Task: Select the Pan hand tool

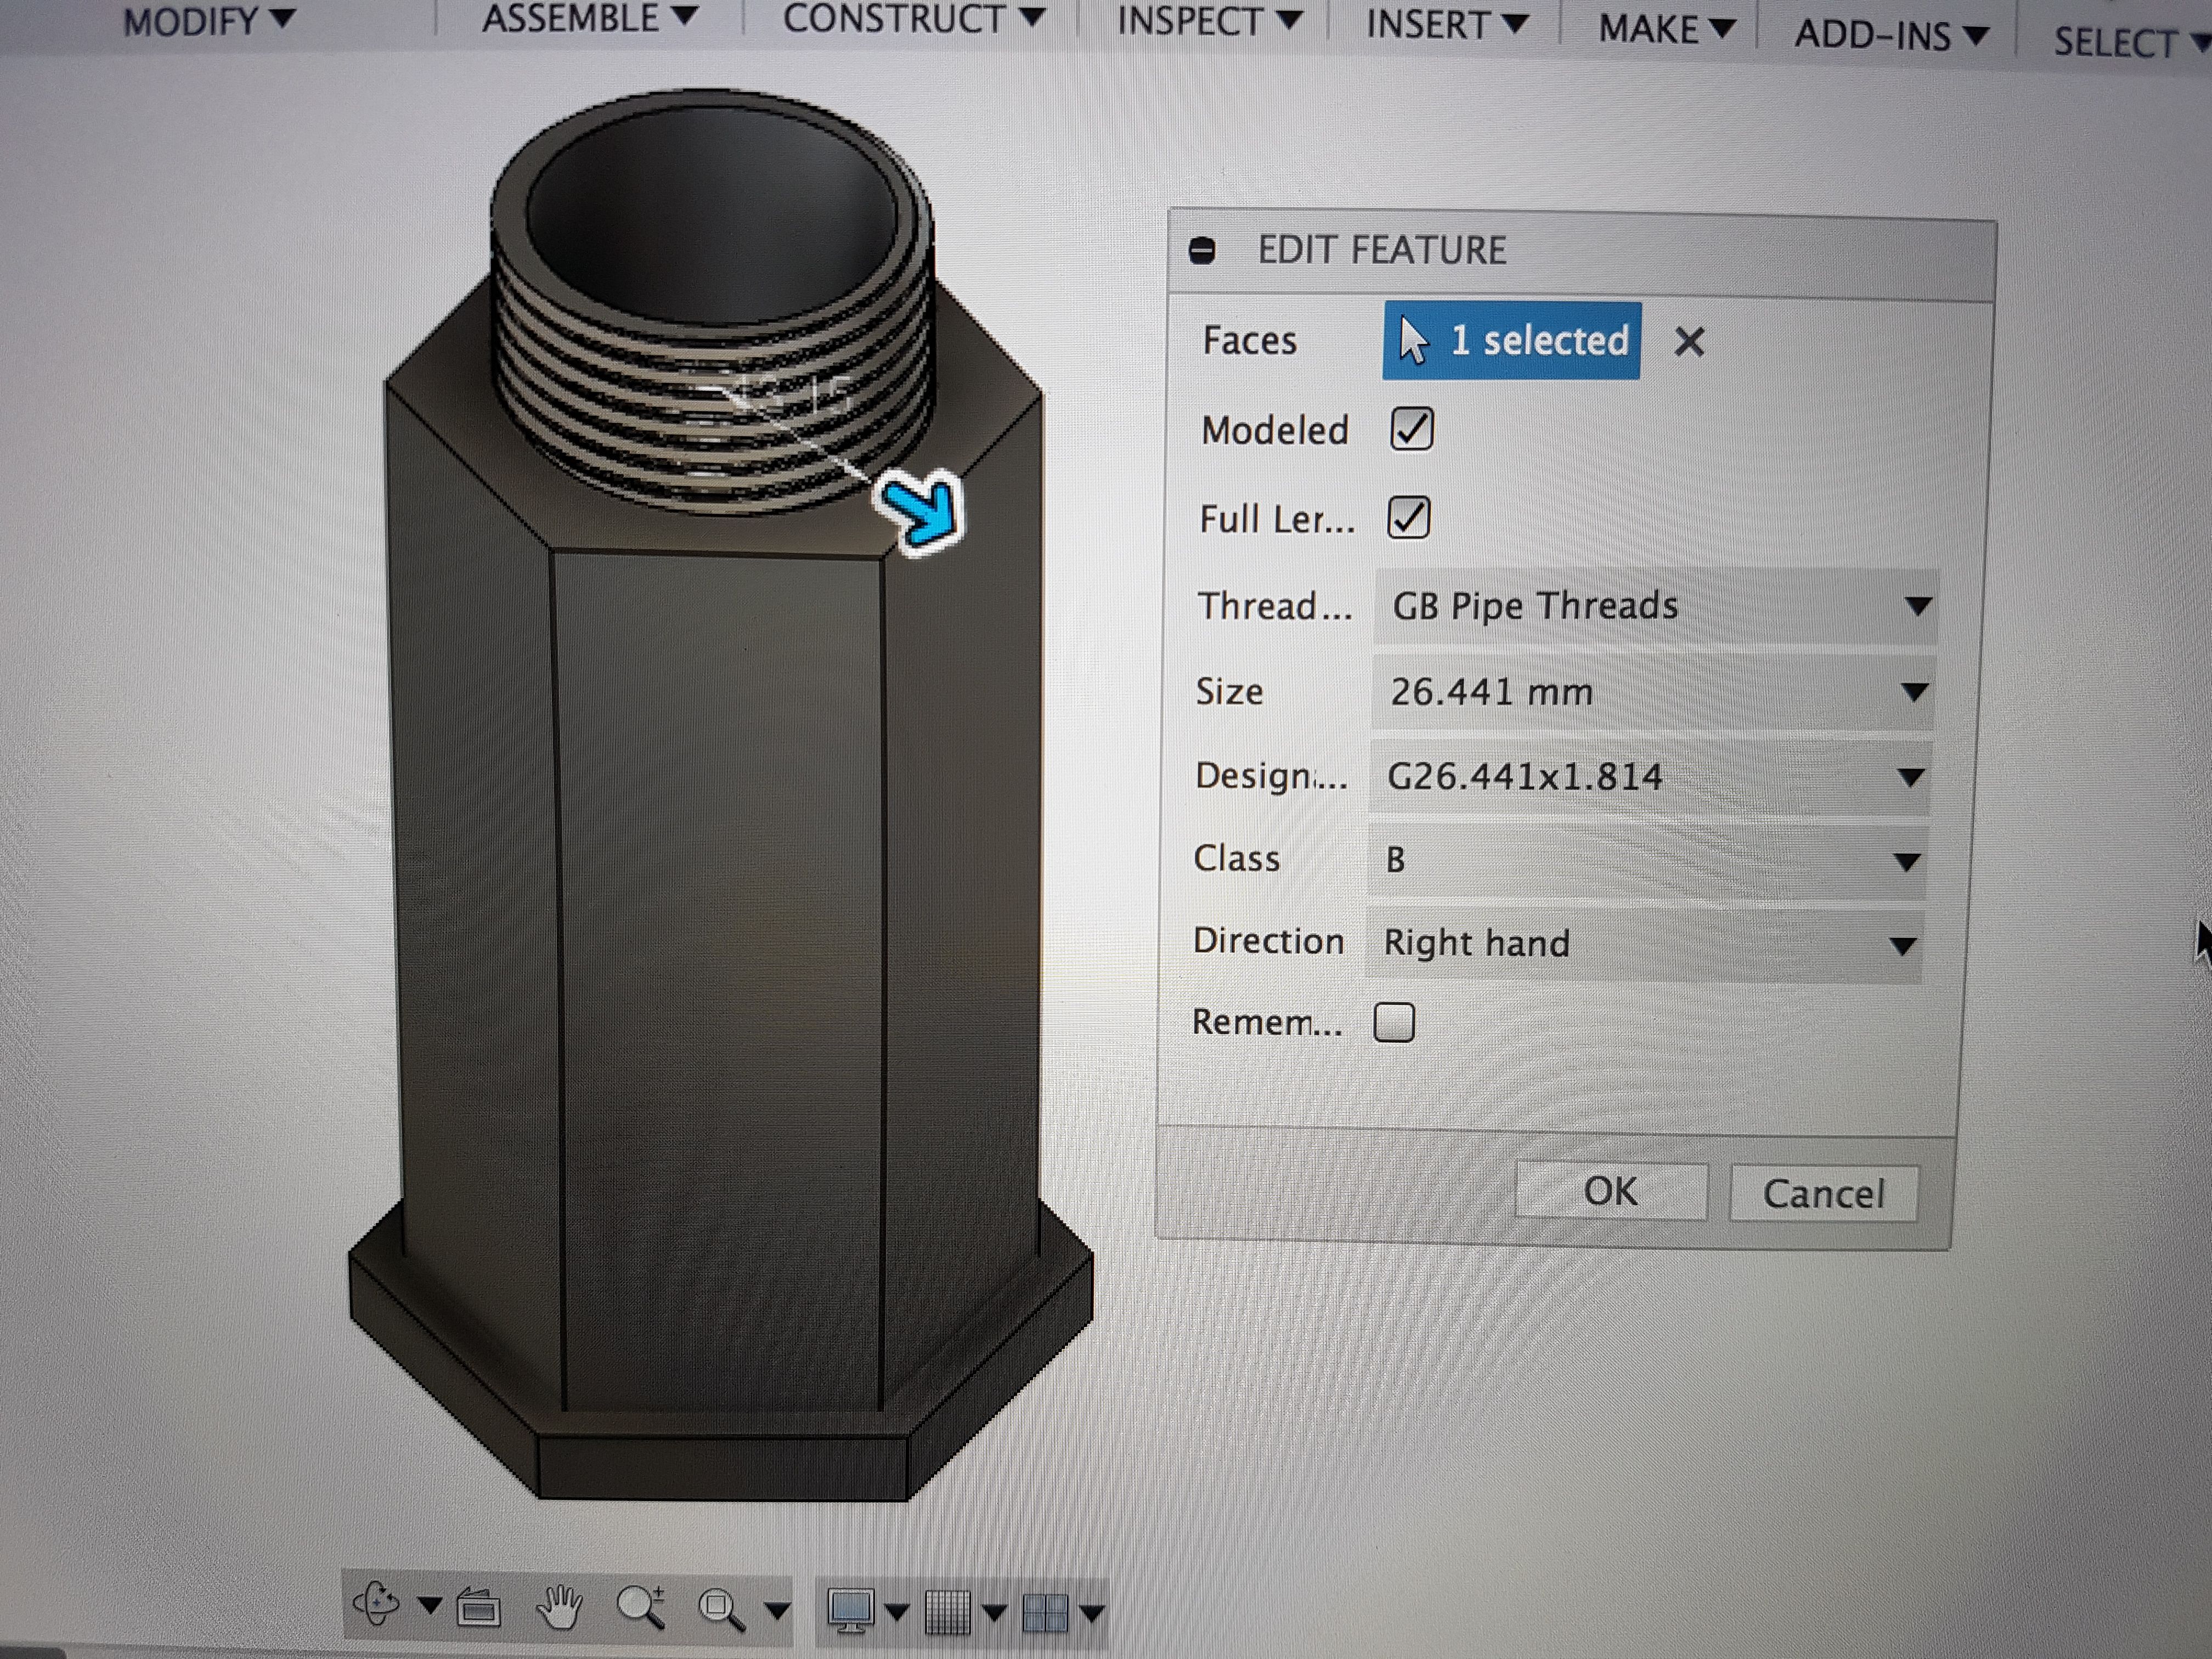Action: [559, 1607]
